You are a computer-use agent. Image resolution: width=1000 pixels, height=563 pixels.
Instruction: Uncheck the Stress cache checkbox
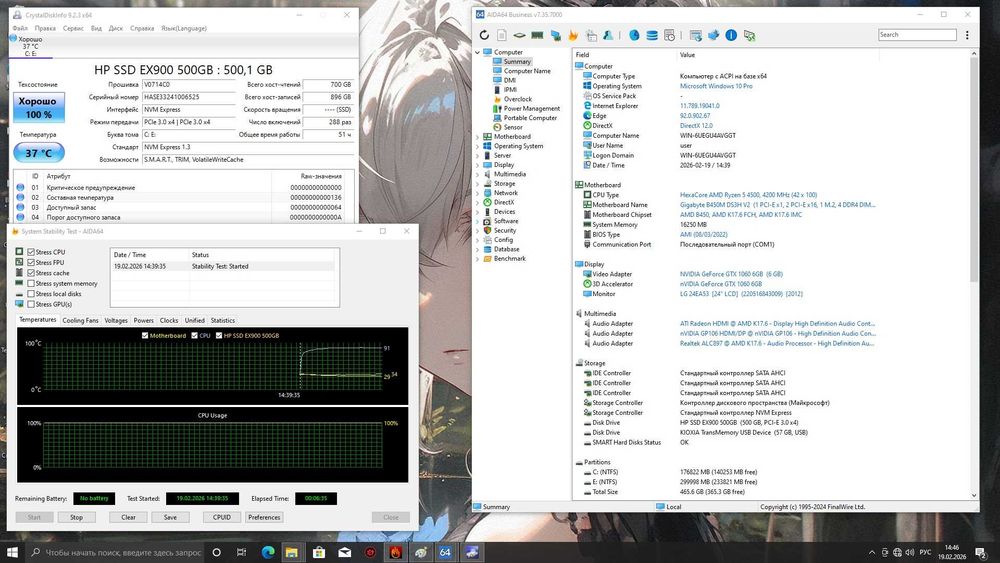pos(31,273)
